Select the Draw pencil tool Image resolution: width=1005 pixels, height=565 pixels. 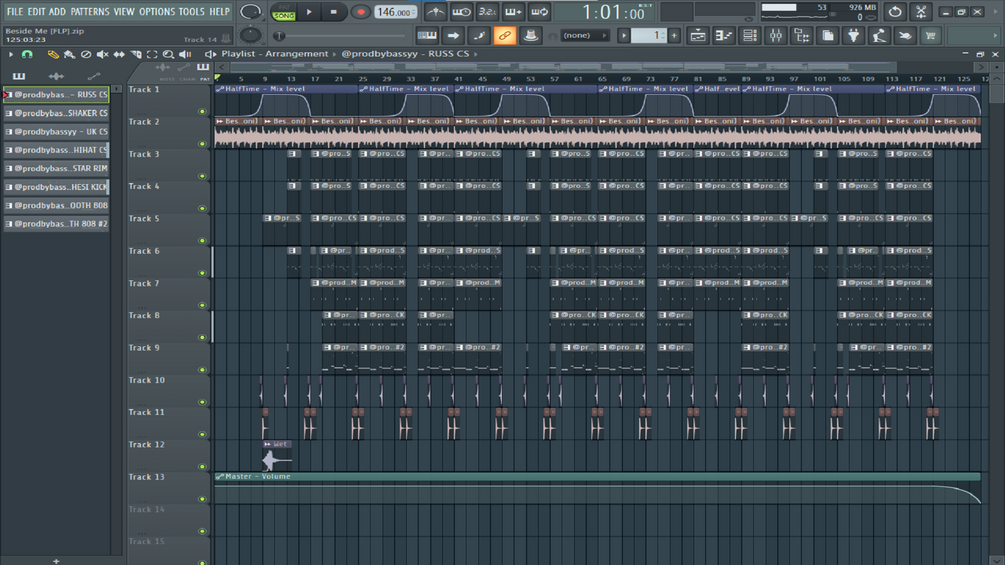click(x=53, y=54)
